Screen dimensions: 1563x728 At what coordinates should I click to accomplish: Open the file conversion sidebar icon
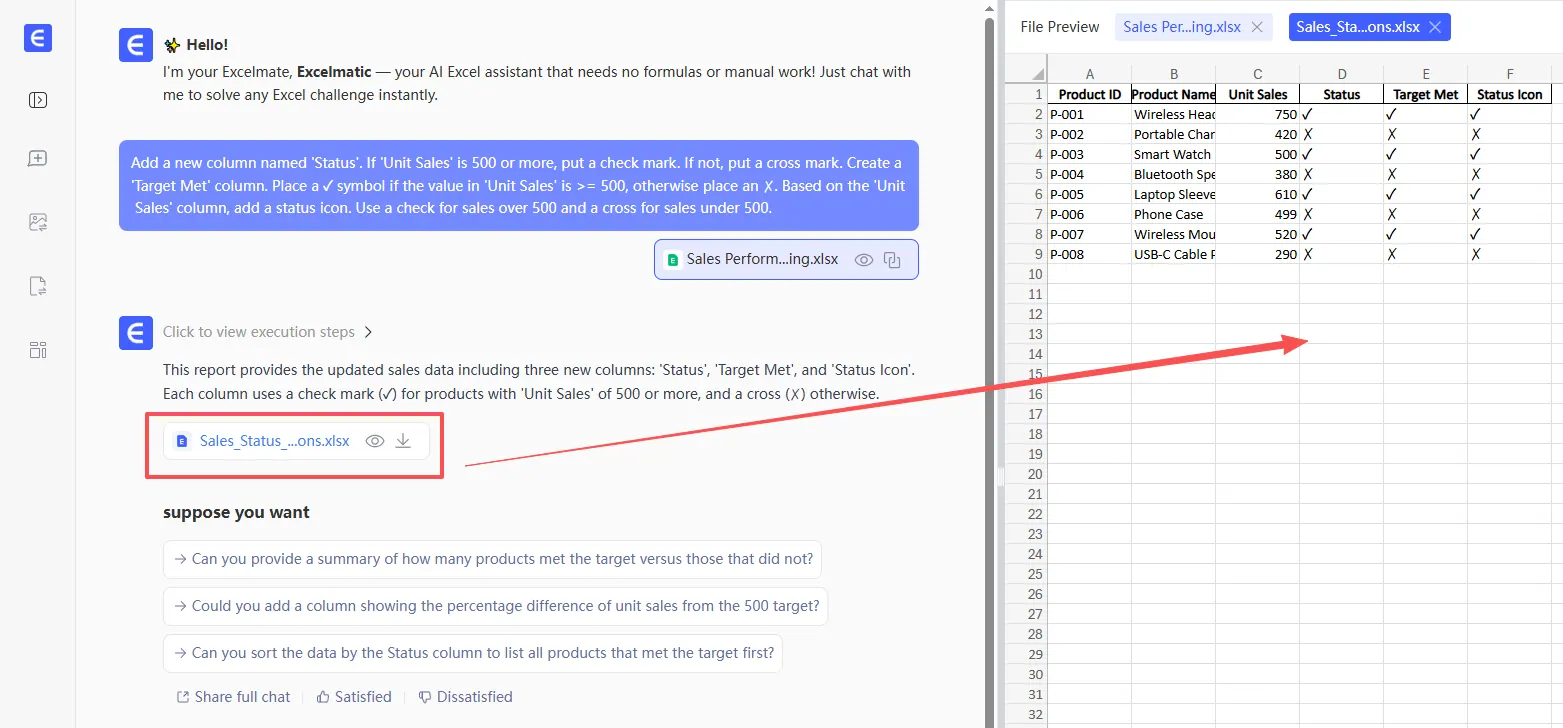click(38, 287)
